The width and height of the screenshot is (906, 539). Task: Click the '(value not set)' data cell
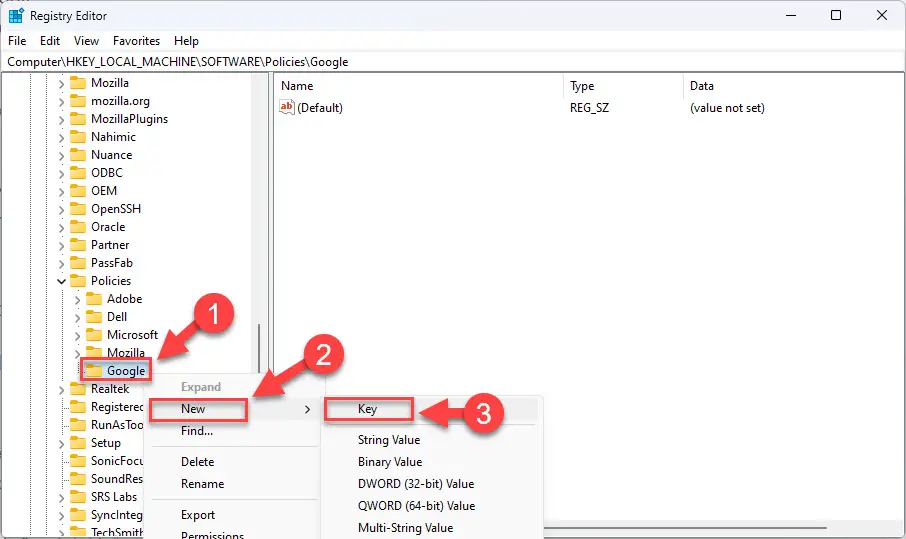(x=727, y=107)
